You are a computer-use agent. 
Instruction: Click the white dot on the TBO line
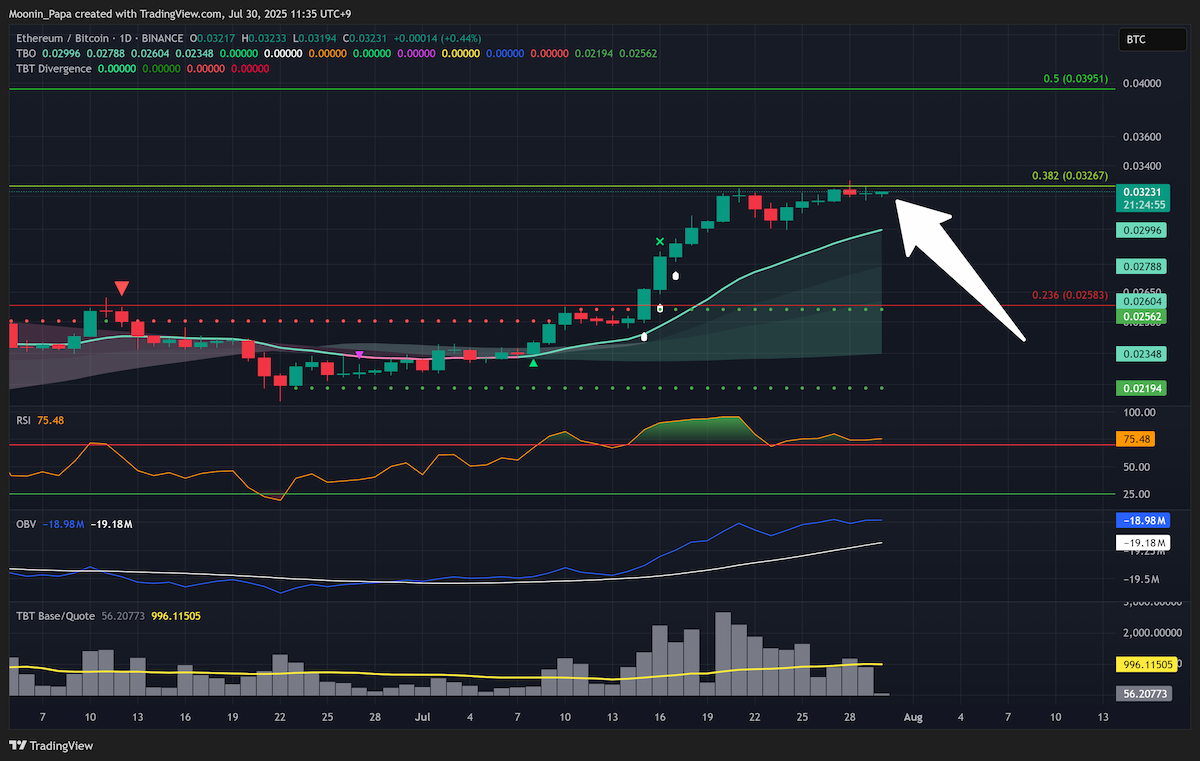coord(644,337)
